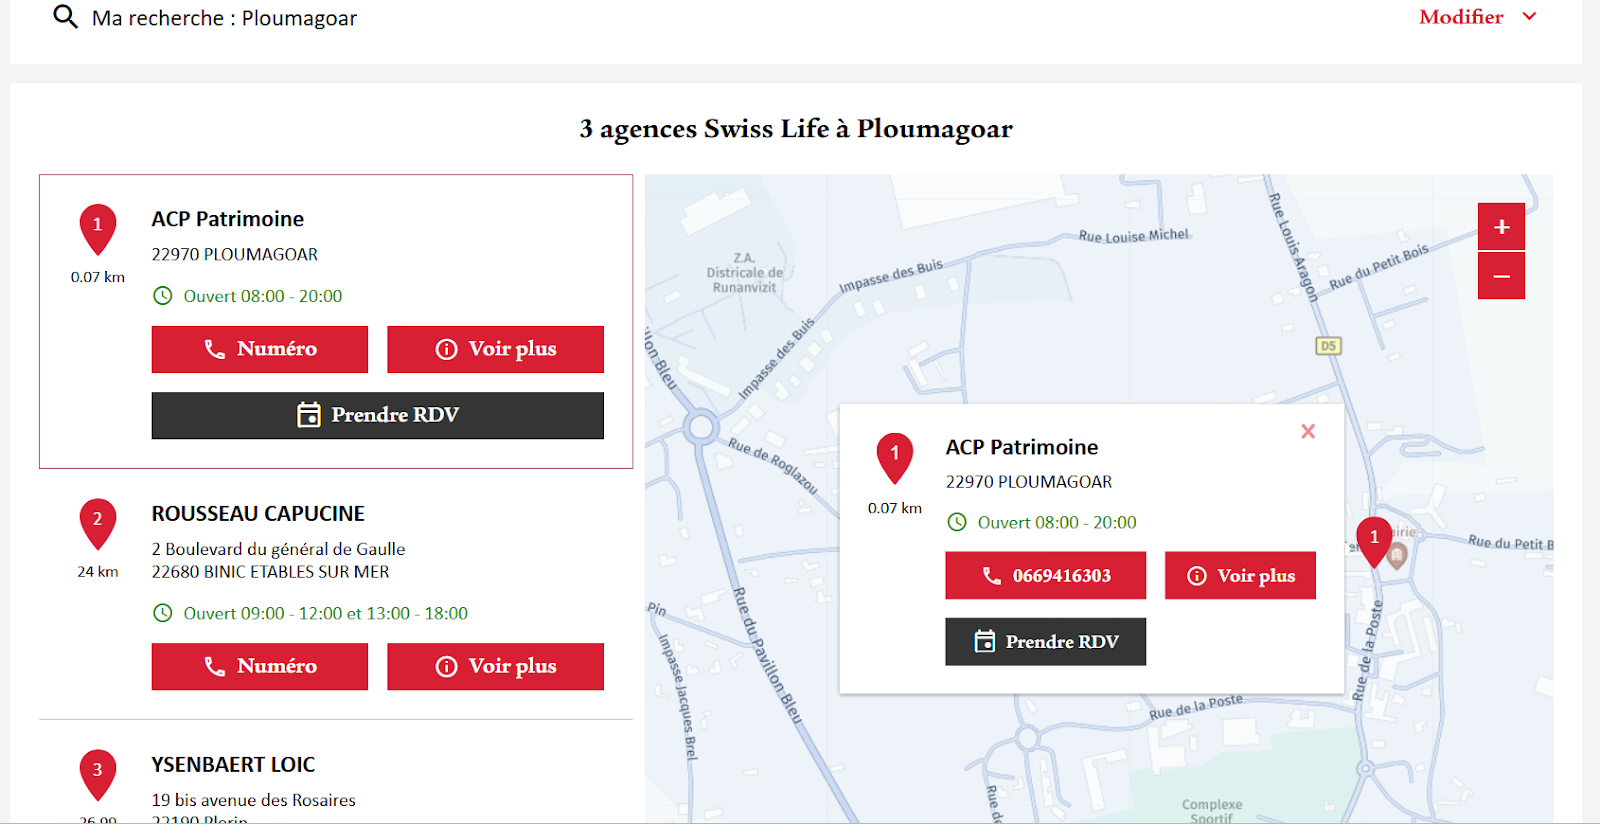Close the ACP Patrimoine map popup
The height and width of the screenshot is (824, 1600).
1308,431
